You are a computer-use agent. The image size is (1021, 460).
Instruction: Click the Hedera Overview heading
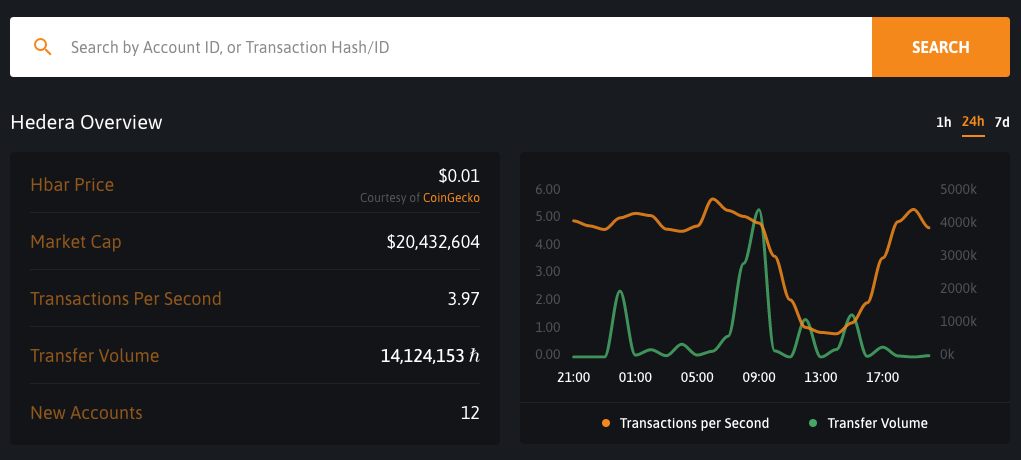[86, 123]
